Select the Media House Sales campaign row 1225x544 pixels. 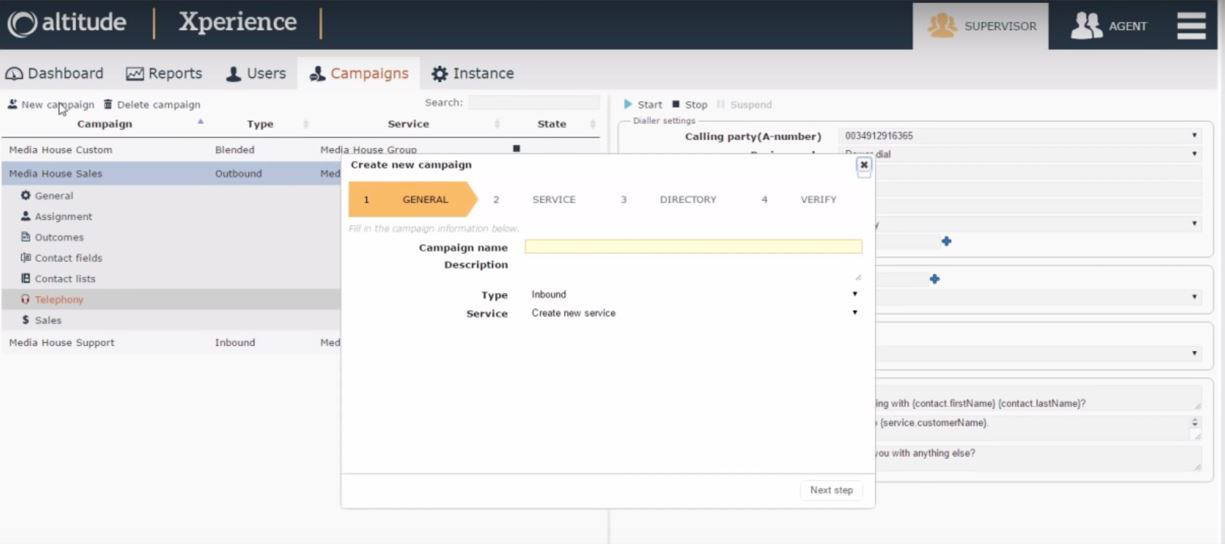click(170, 173)
